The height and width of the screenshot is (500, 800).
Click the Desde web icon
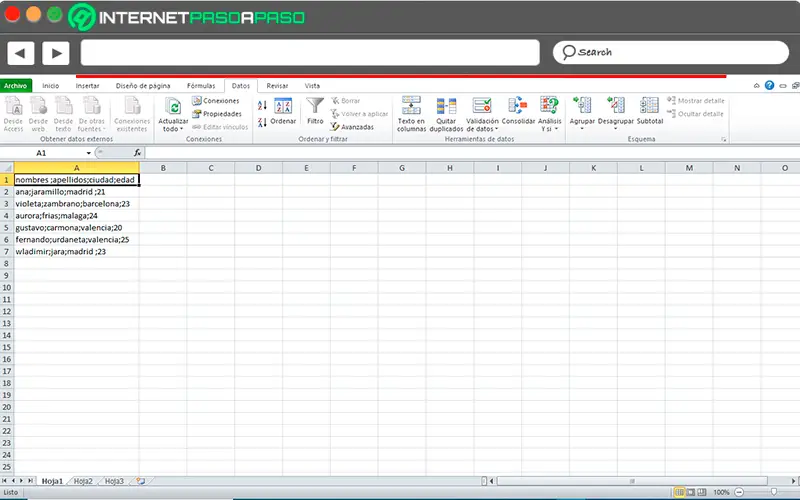click(x=38, y=114)
